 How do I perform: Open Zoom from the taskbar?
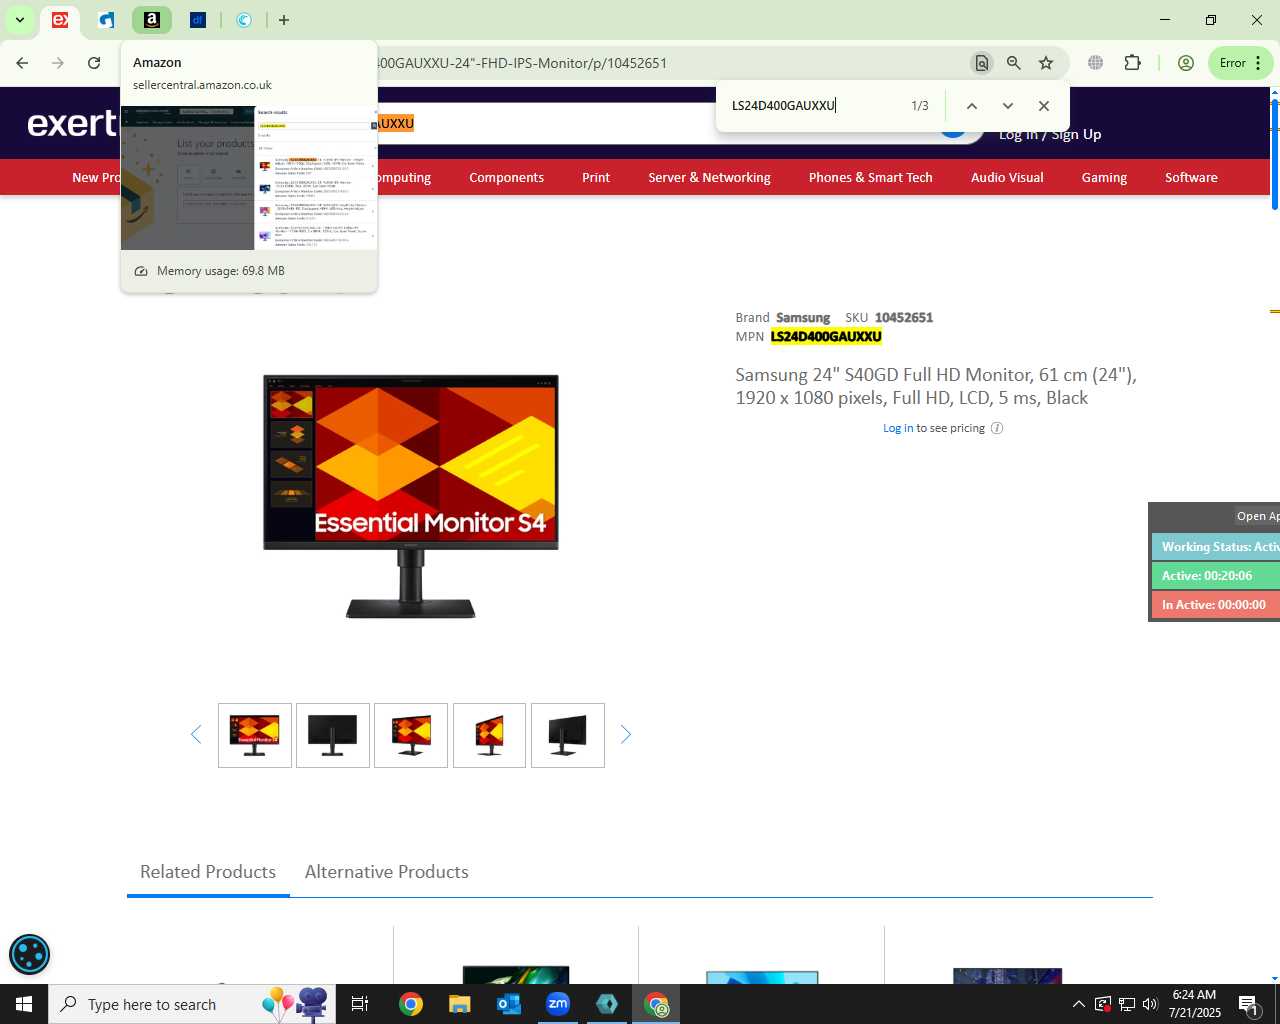558,1004
